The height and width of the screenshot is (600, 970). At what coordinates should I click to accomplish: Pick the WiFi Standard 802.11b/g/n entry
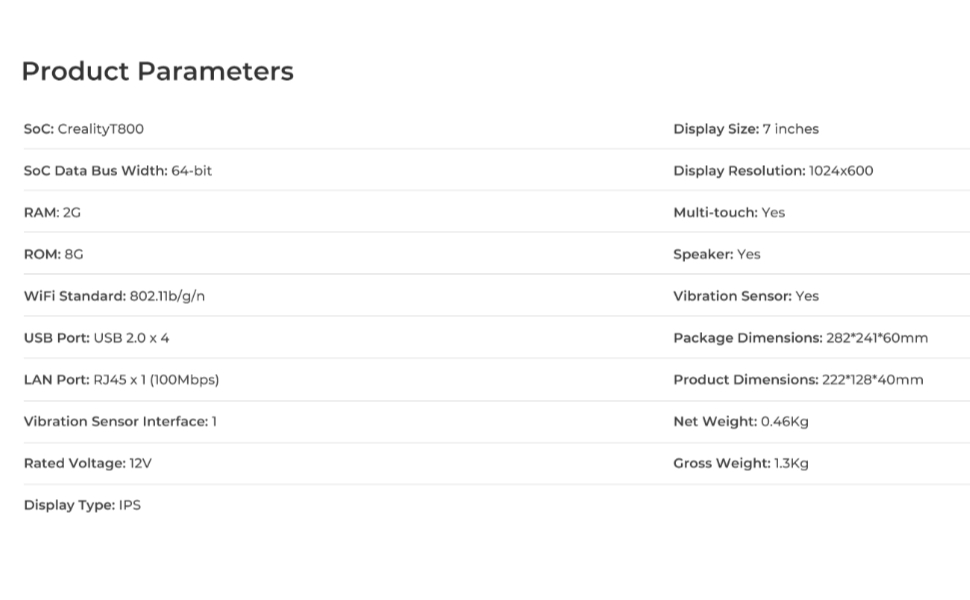(115, 297)
